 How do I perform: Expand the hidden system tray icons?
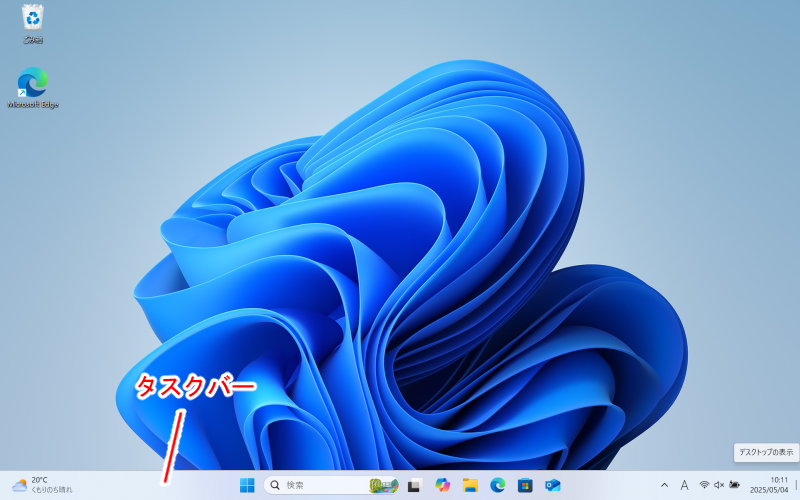664,485
